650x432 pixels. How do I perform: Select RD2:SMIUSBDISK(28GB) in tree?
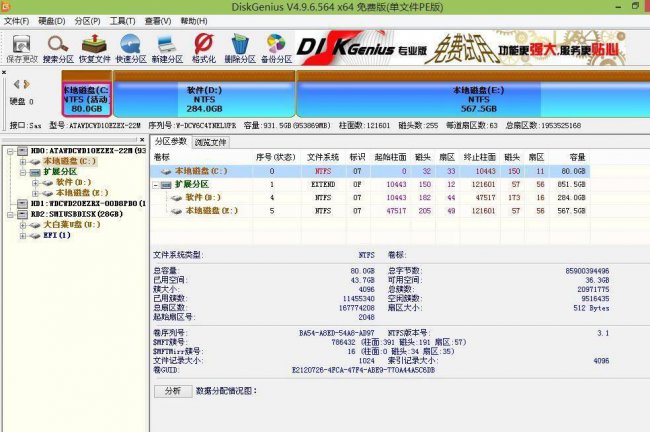coord(77,214)
